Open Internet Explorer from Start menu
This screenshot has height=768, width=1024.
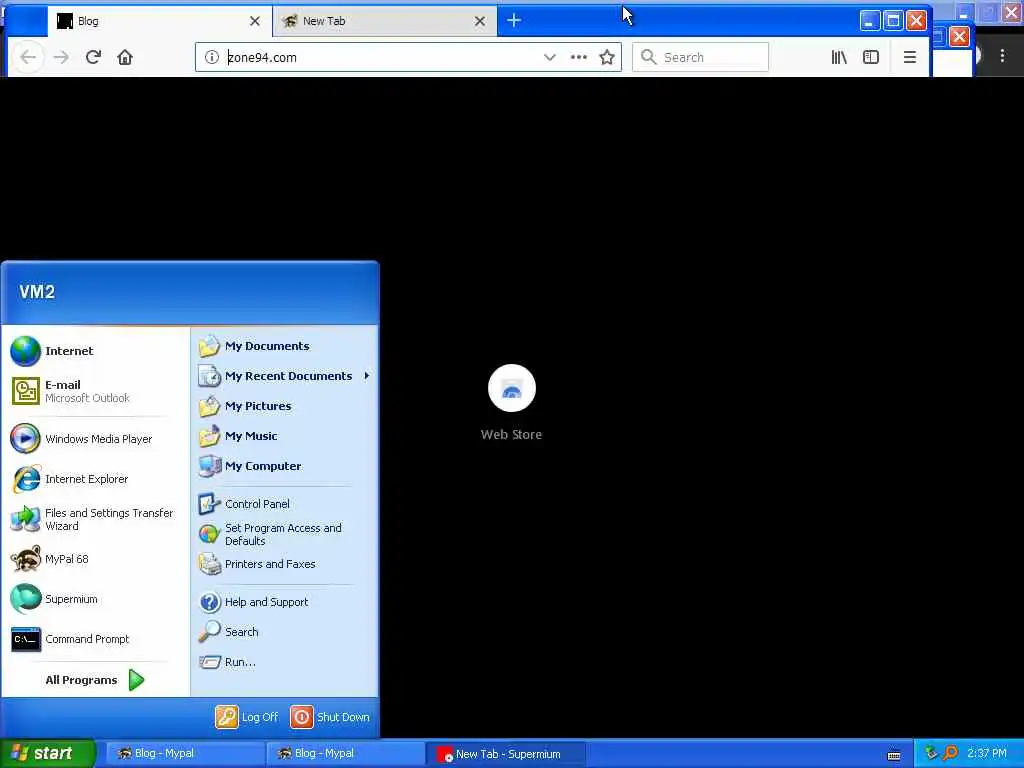coord(95,479)
